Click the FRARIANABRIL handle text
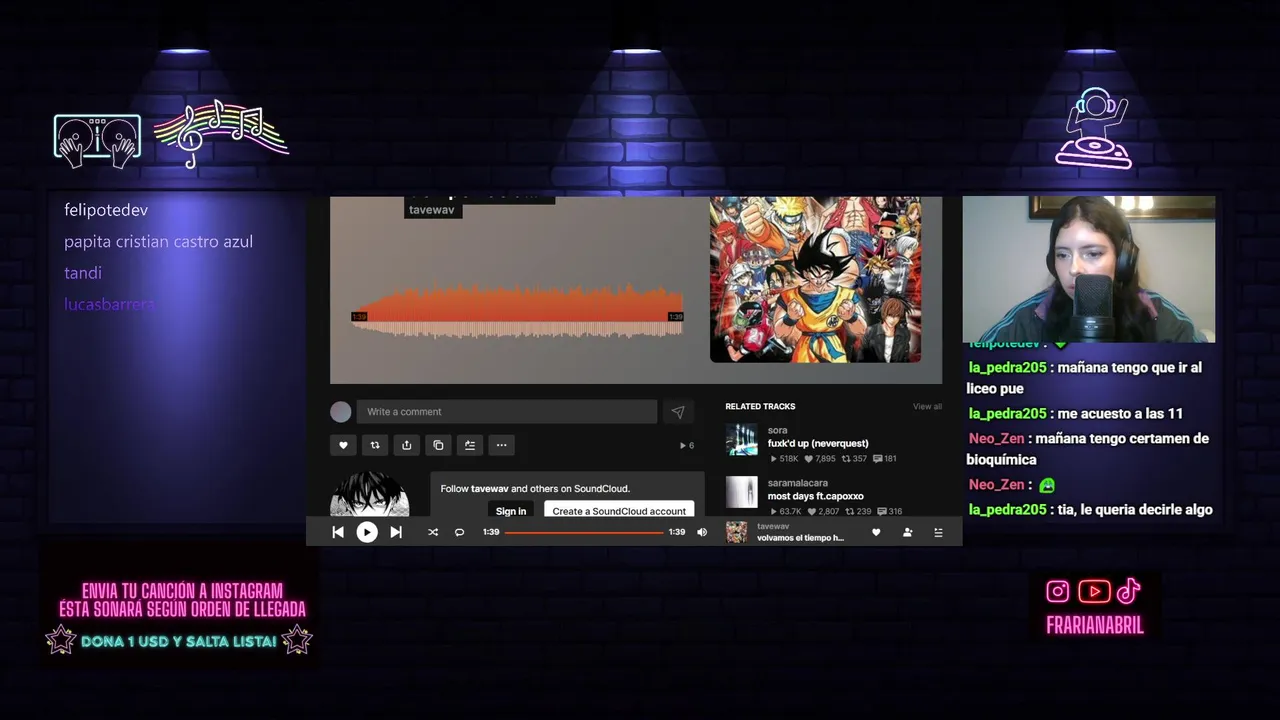Screen dimensions: 1280x720 1095,626
